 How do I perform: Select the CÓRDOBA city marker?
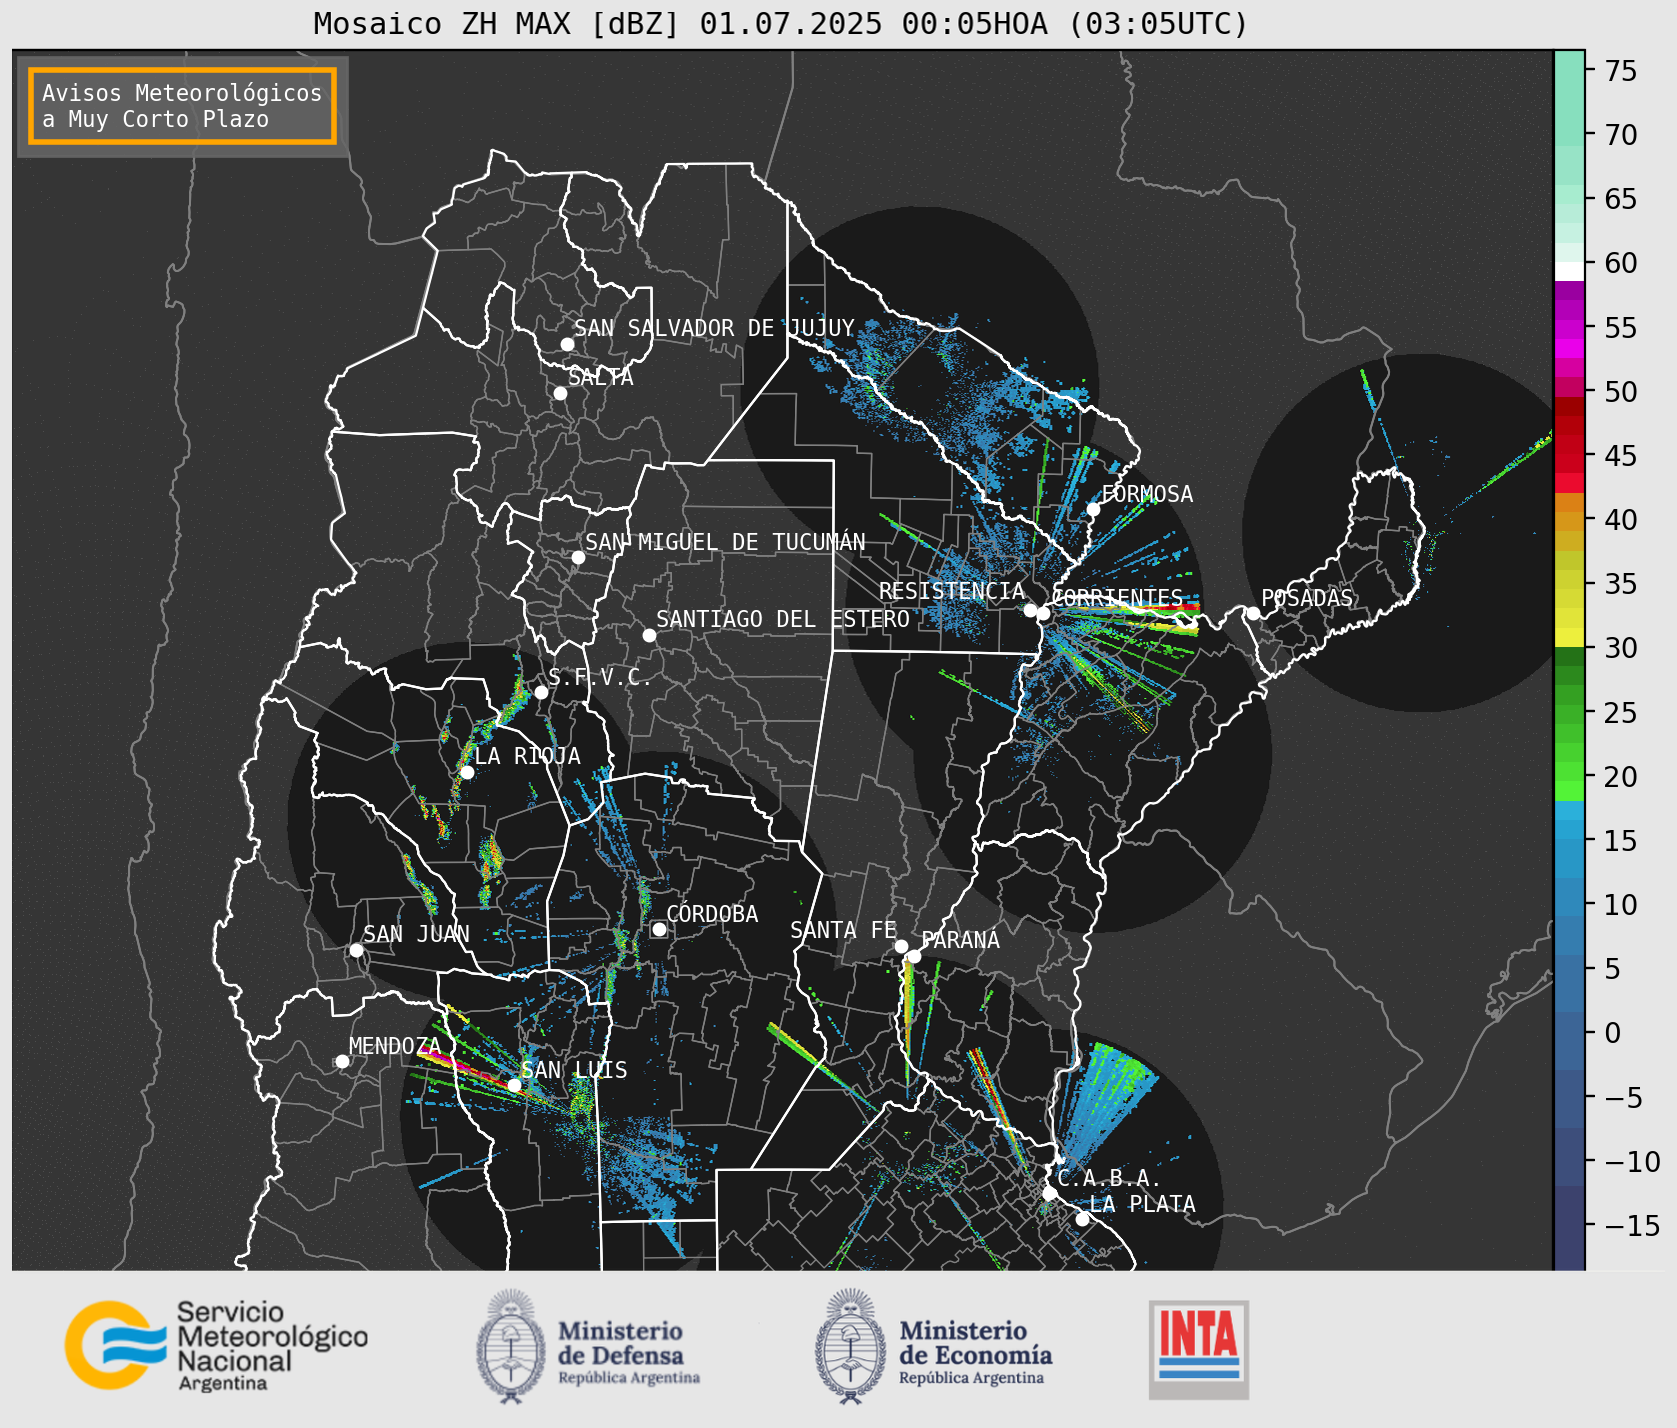[659, 929]
